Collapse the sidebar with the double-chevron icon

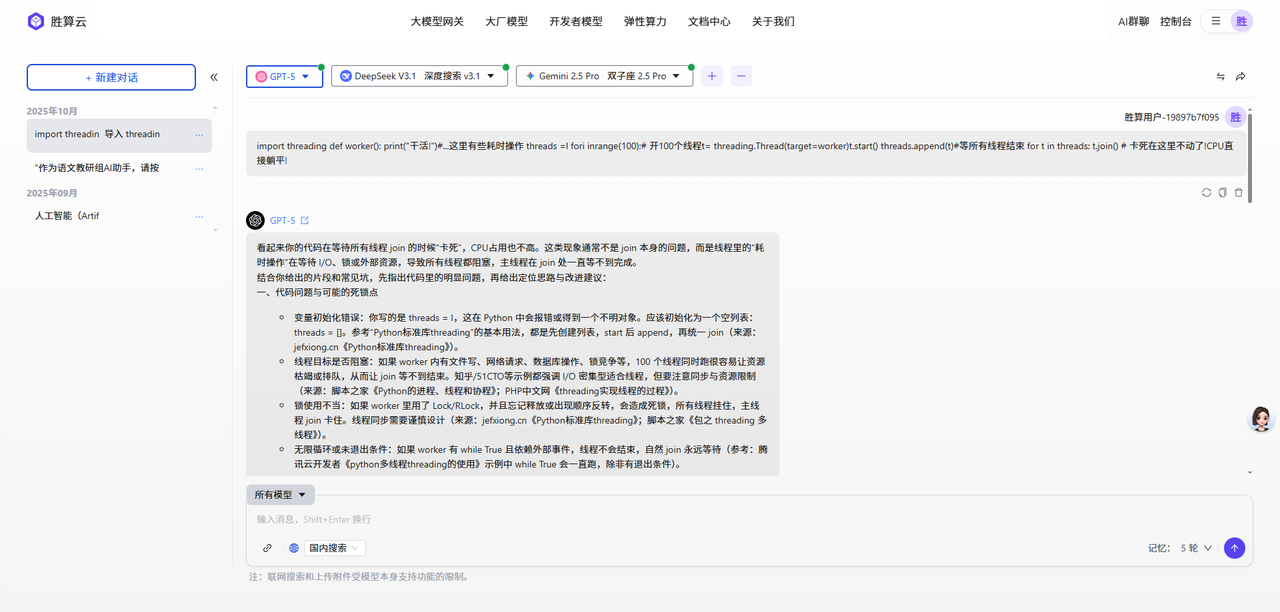214,77
